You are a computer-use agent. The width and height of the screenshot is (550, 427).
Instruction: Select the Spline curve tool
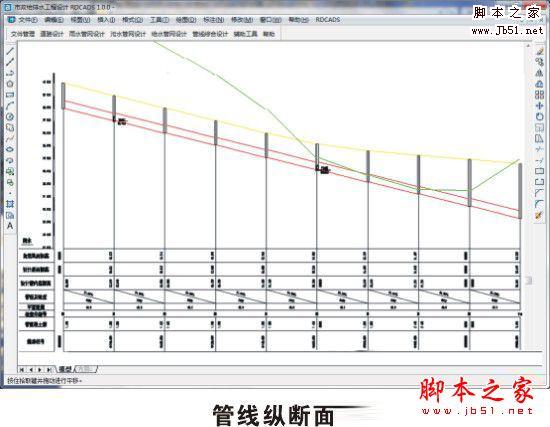pyautogui.click(x=10, y=139)
